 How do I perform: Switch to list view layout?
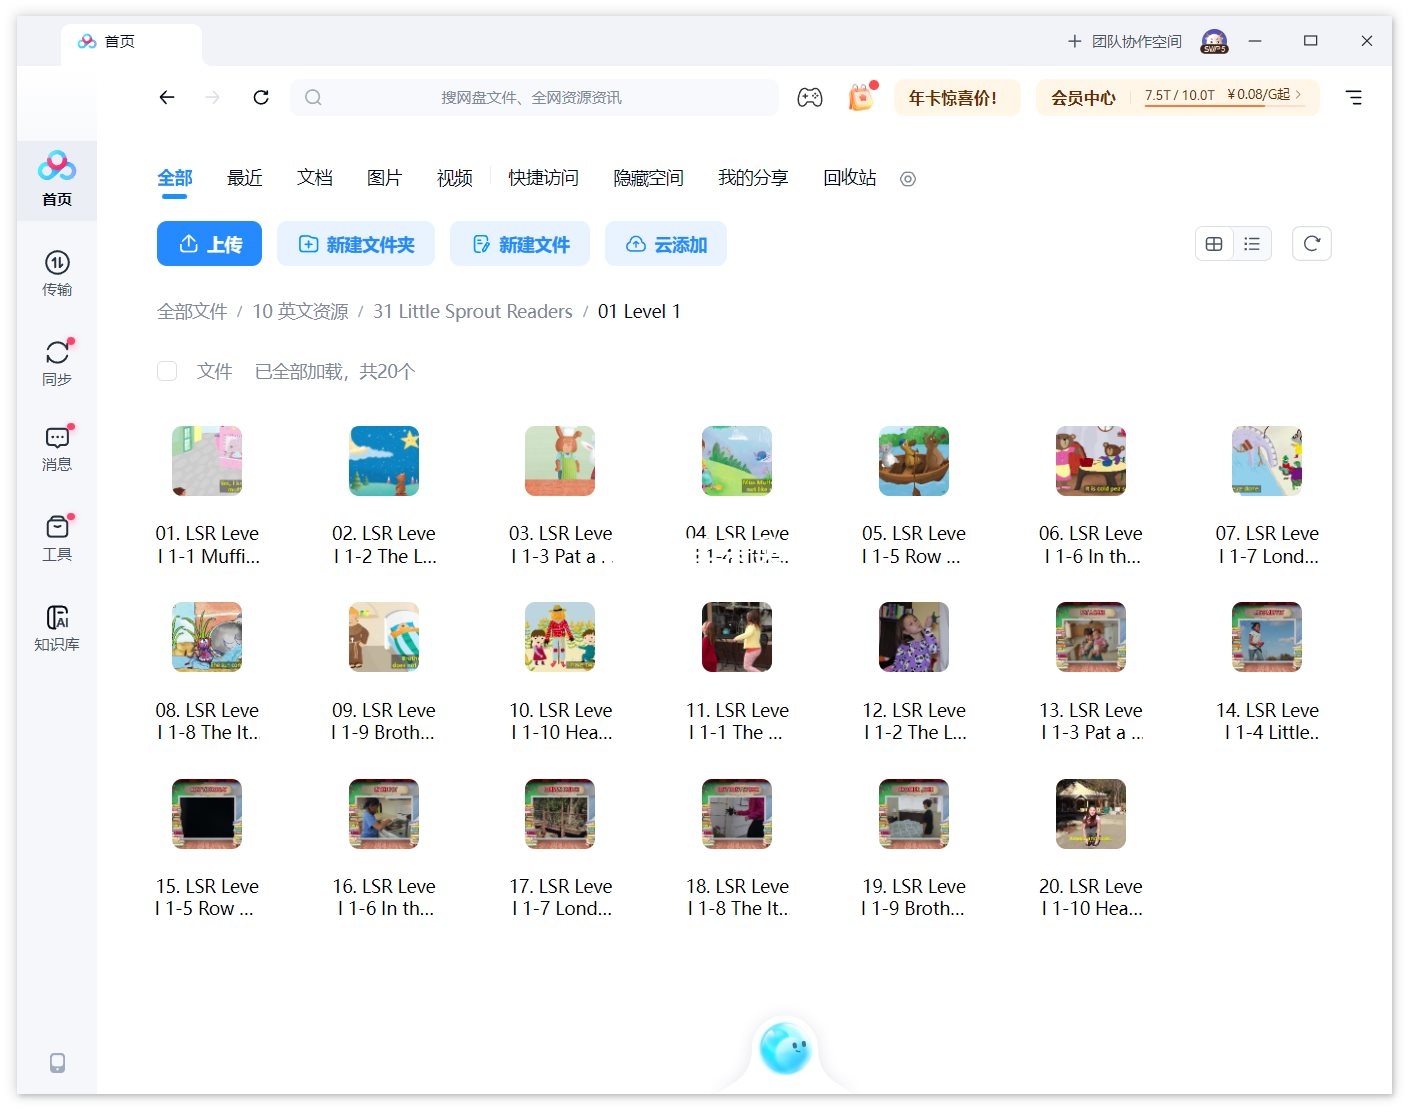1252,243
